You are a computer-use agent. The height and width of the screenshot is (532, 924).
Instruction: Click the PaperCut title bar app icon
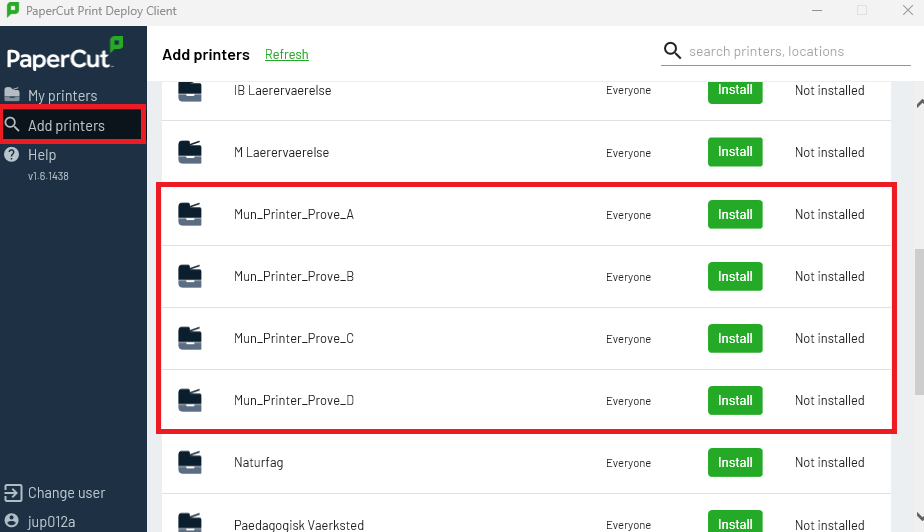click(12, 10)
